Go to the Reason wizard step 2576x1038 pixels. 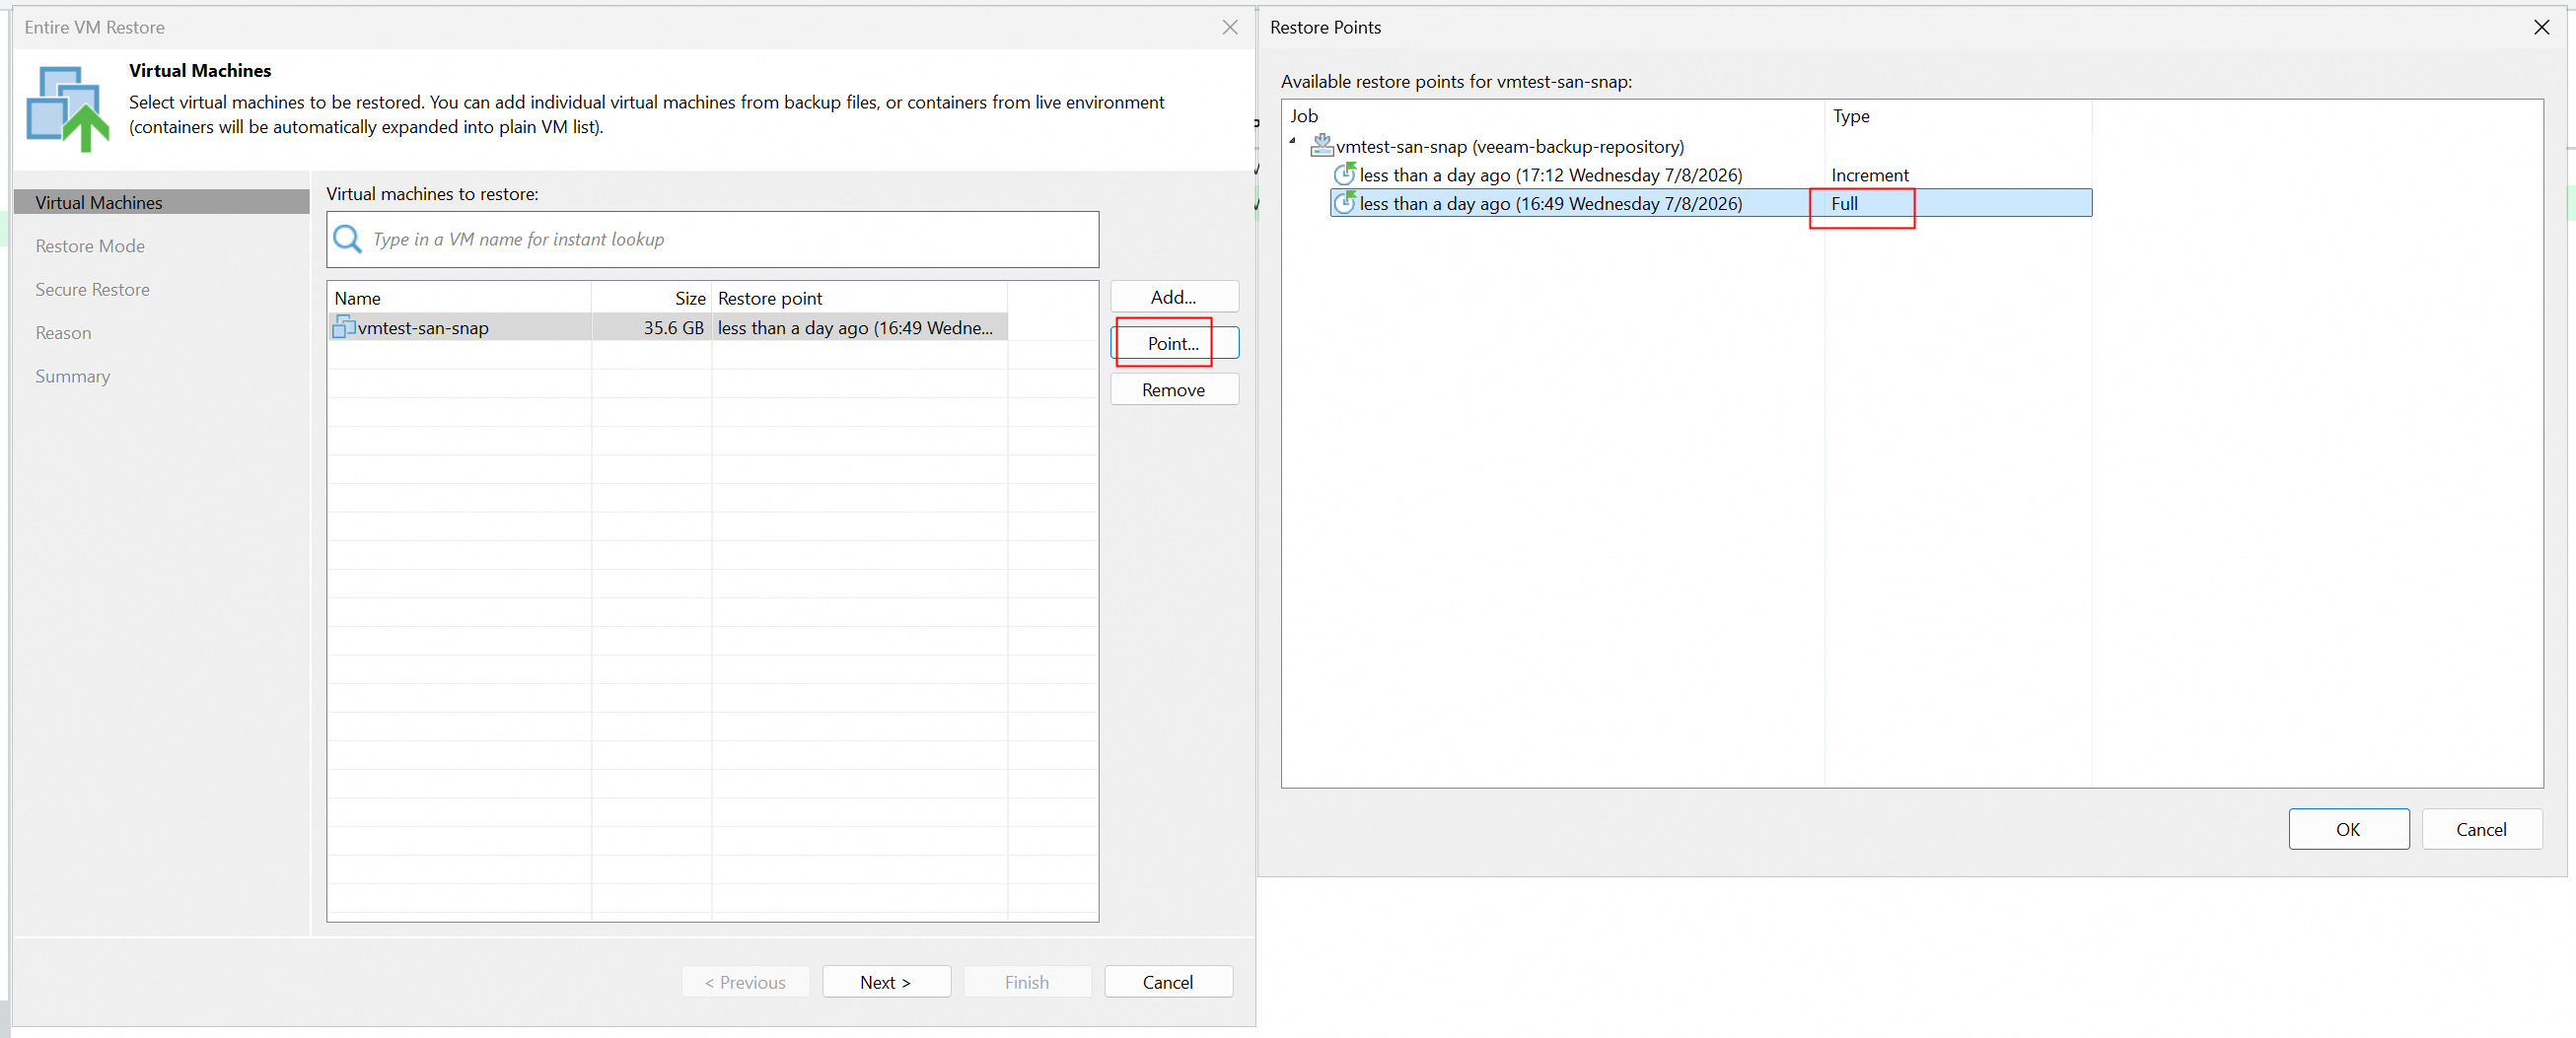pos(63,333)
